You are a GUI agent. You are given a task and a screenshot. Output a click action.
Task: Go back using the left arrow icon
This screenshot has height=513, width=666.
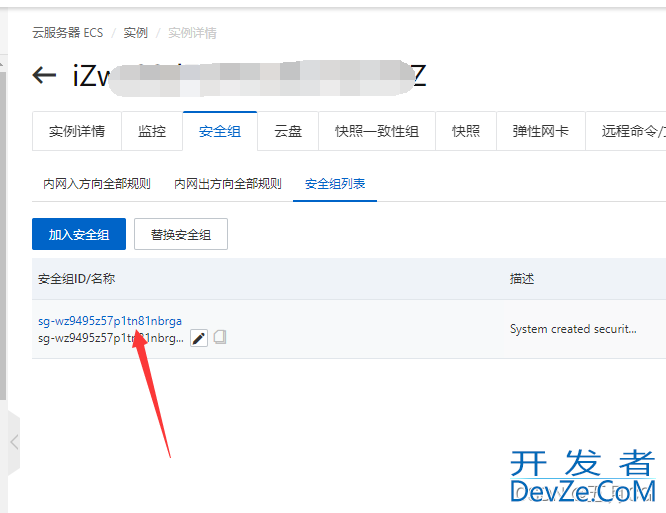click(x=44, y=75)
